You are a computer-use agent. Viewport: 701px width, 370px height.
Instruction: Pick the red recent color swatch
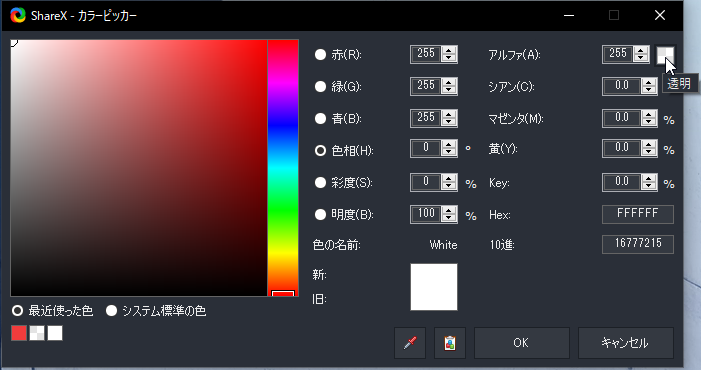19,333
